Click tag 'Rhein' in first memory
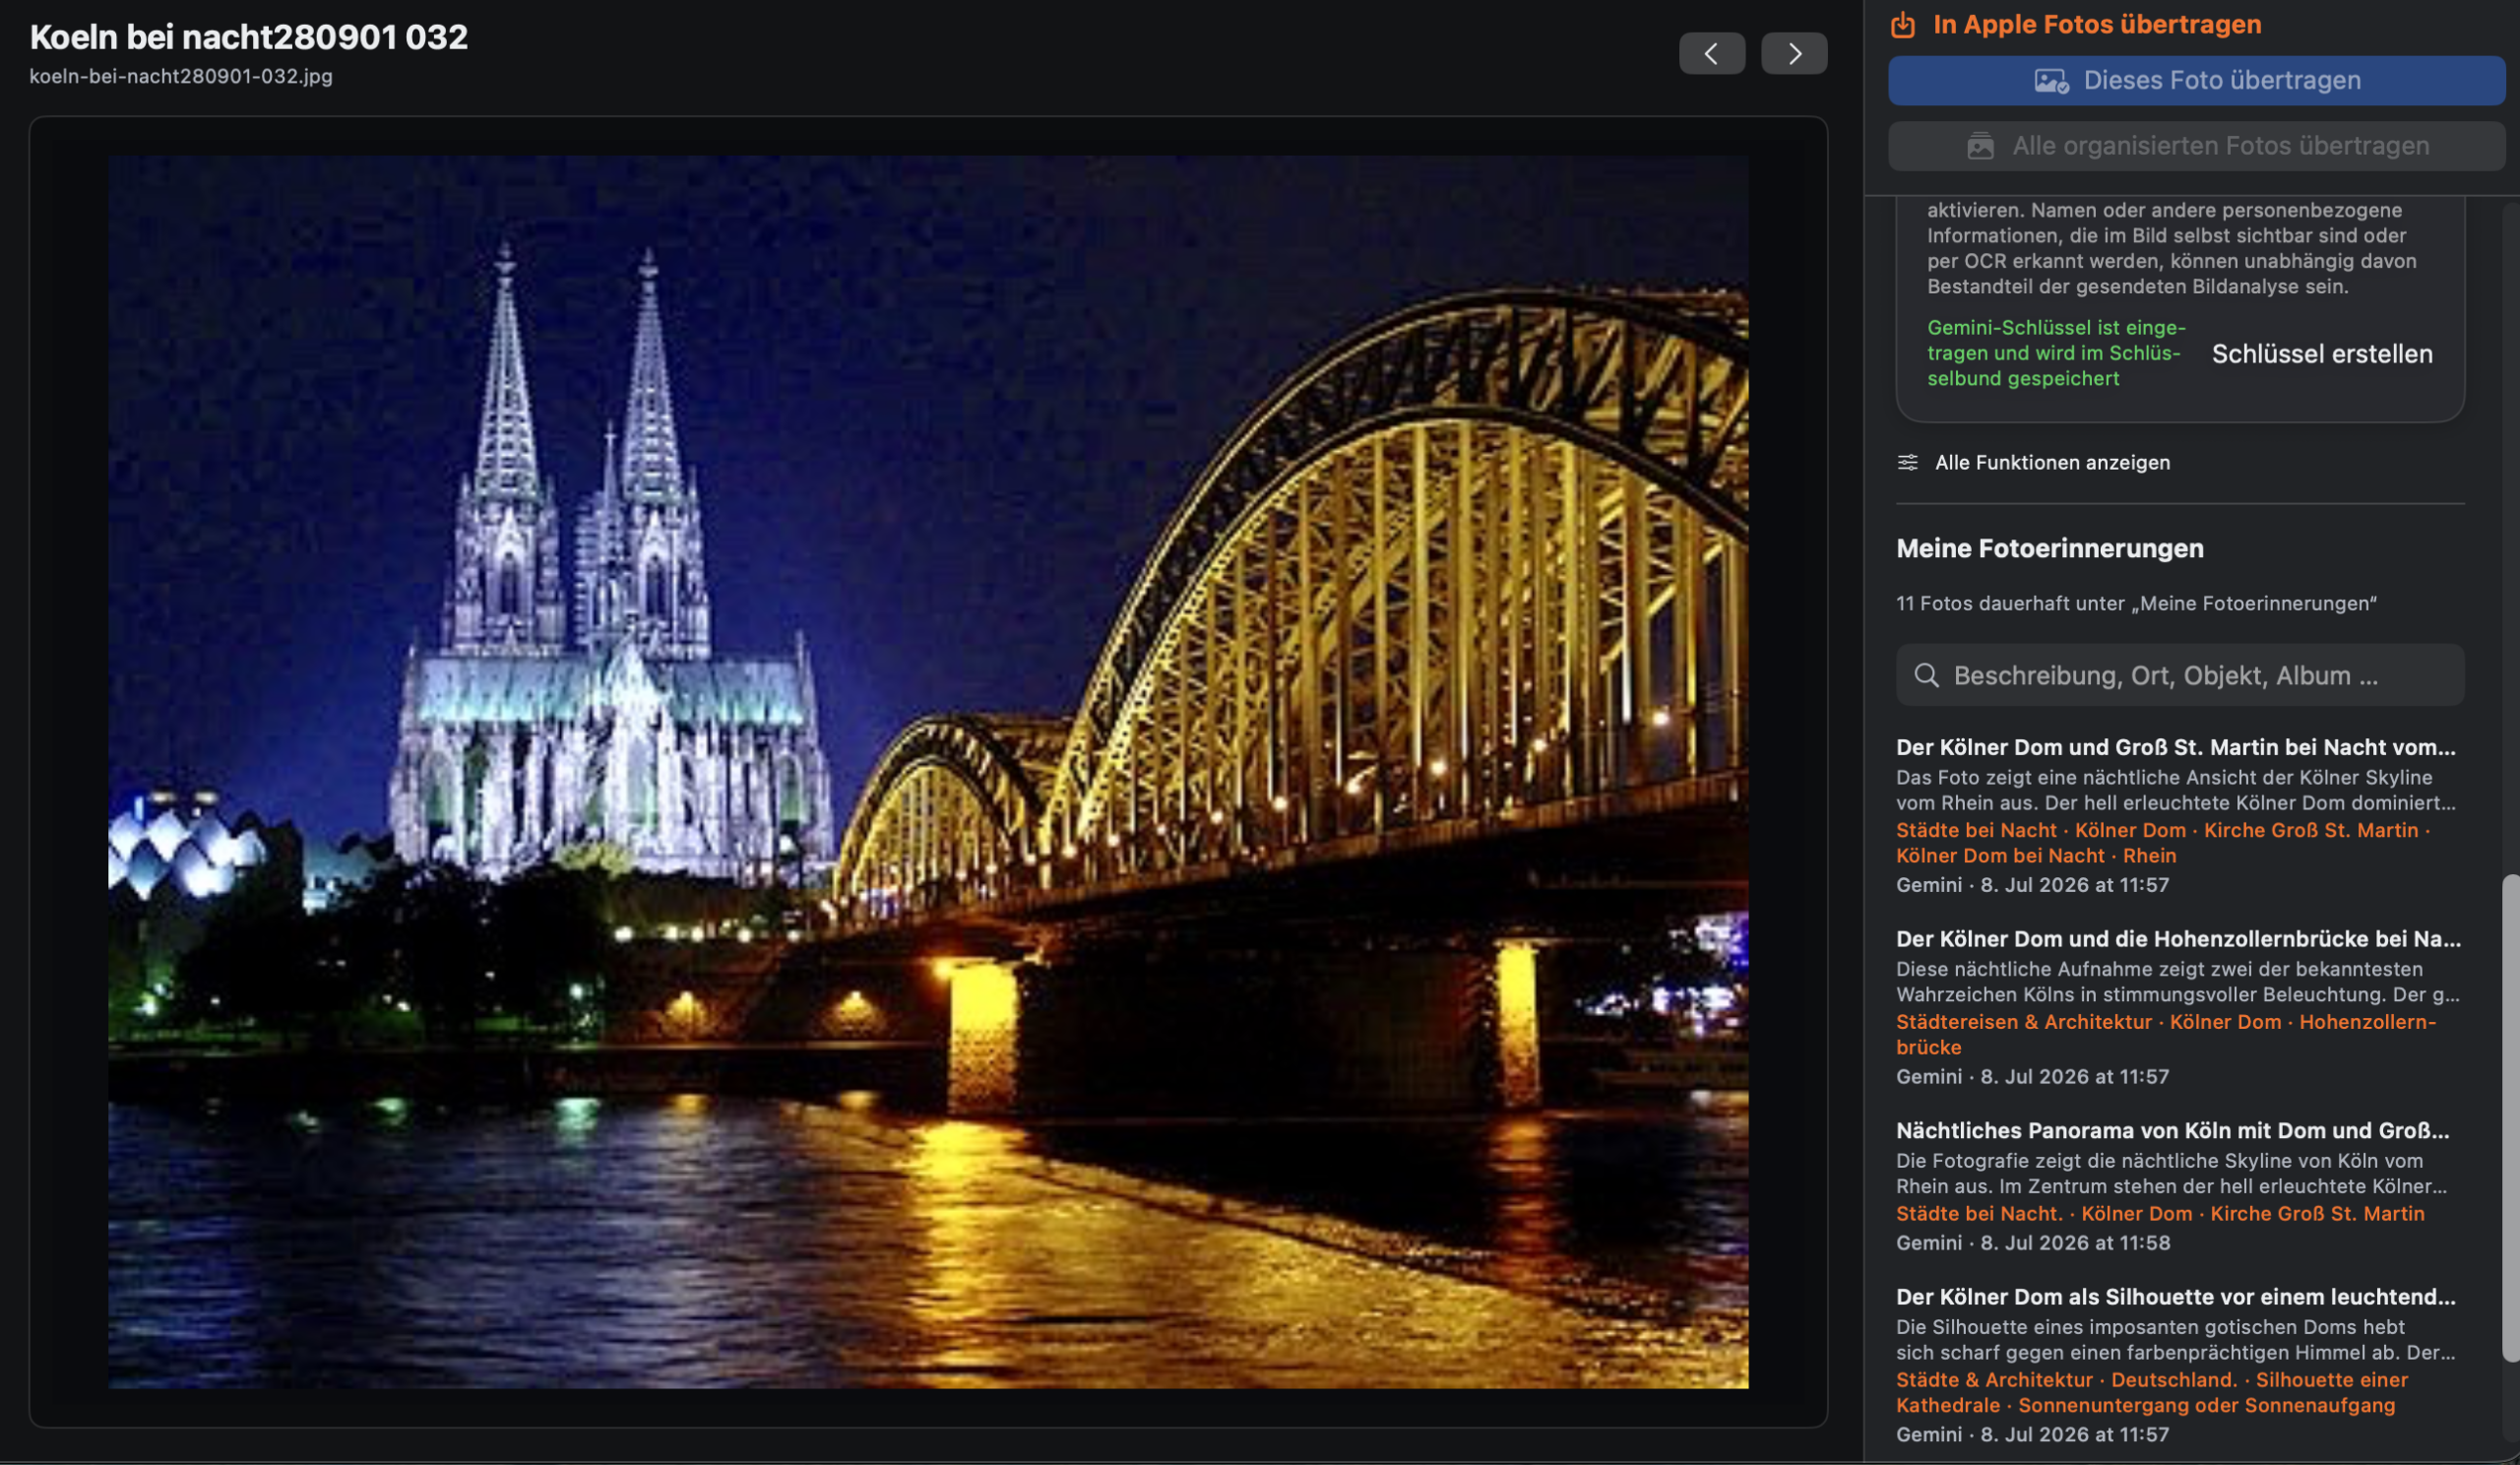2520x1465 pixels. point(2149,856)
